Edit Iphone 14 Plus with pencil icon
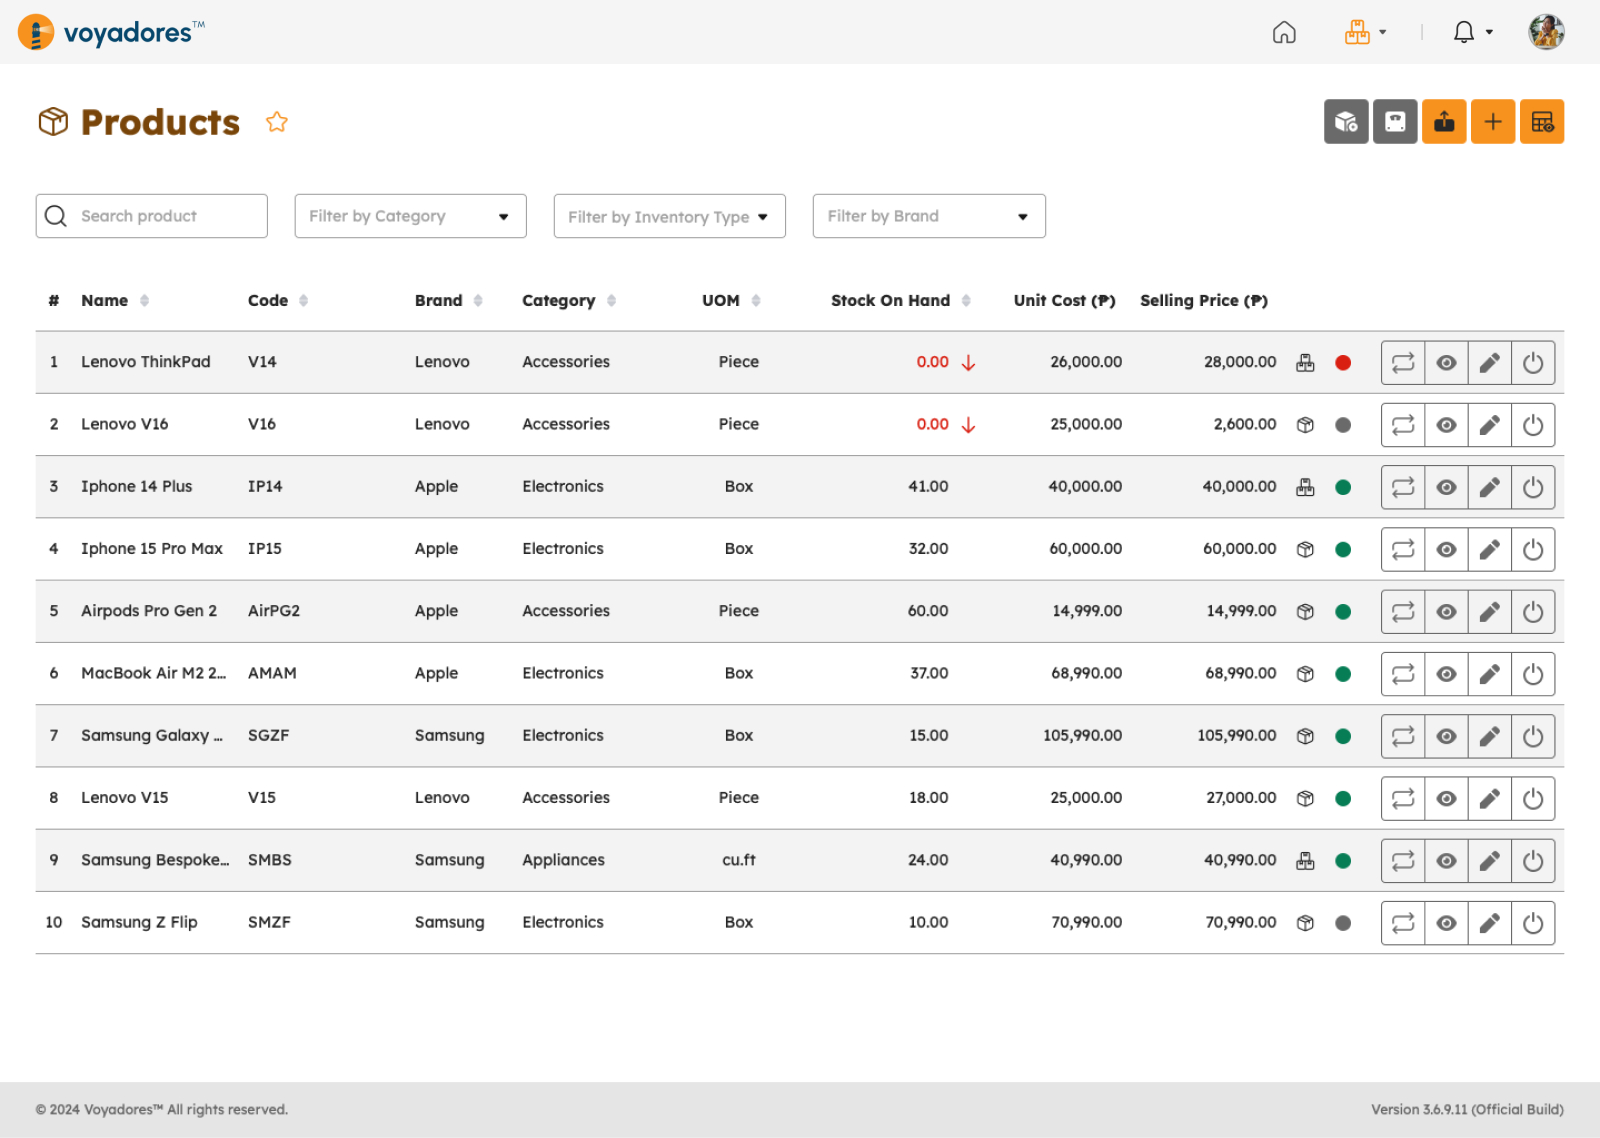Screen dimensions: 1600x1138 click(1489, 487)
